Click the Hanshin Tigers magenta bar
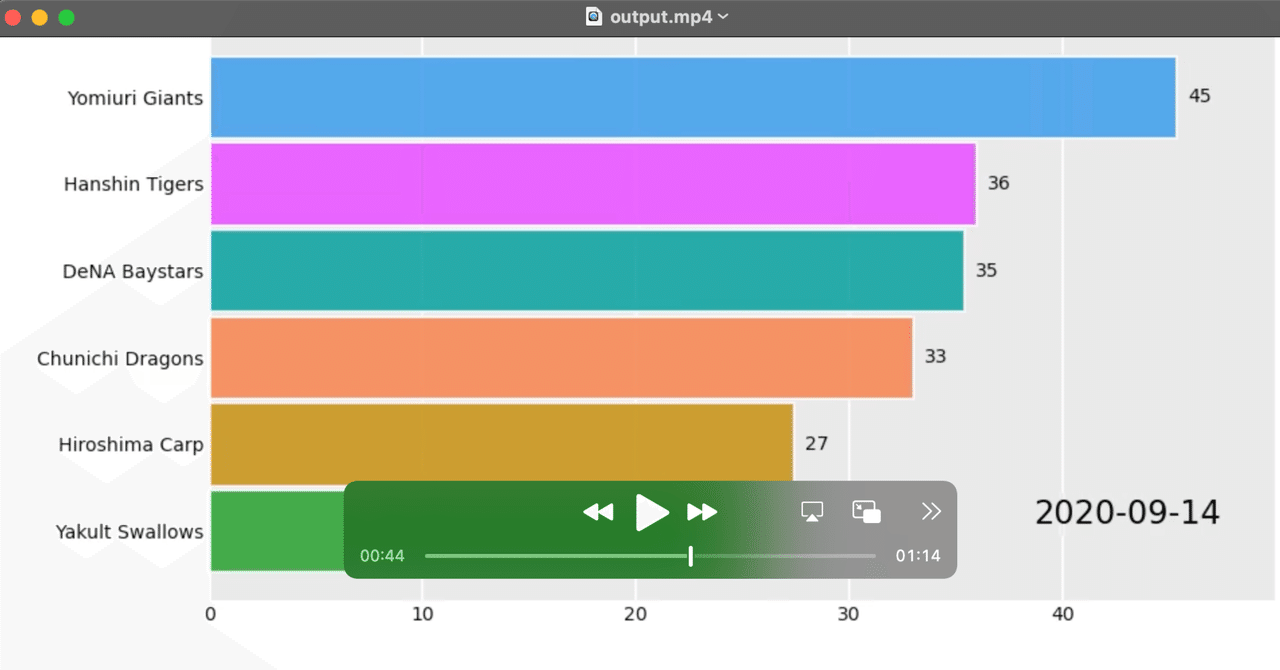The image size is (1280, 670). [590, 183]
